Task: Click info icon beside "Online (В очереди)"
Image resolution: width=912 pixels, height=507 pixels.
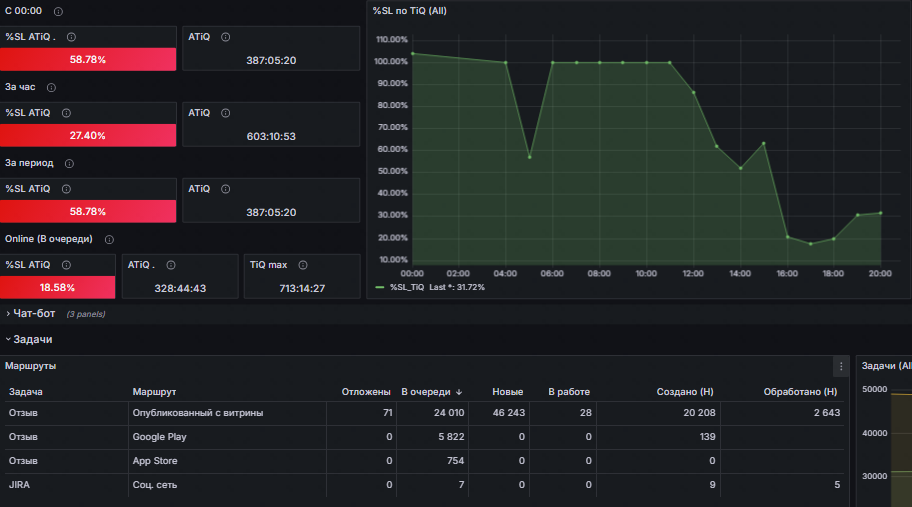Action: click(109, 239)
